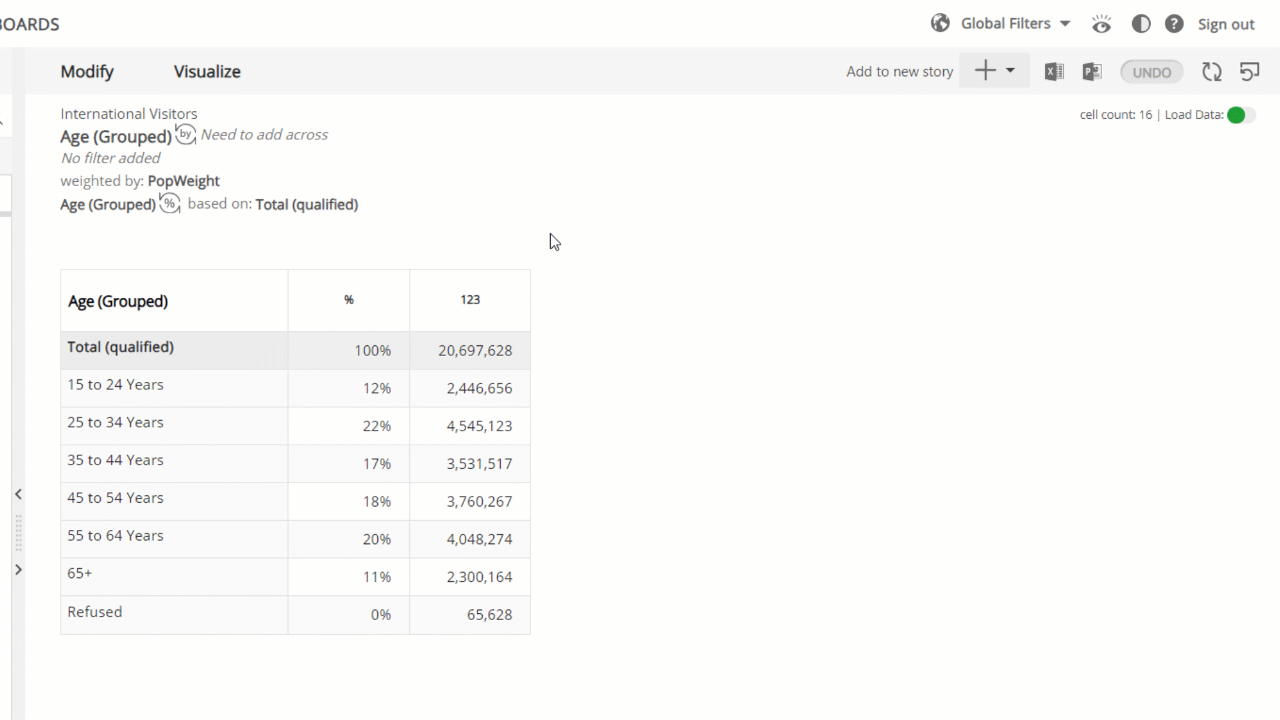Click the Age (Grouped) heading
This screenshot has height=720, width=1280.
116,136
